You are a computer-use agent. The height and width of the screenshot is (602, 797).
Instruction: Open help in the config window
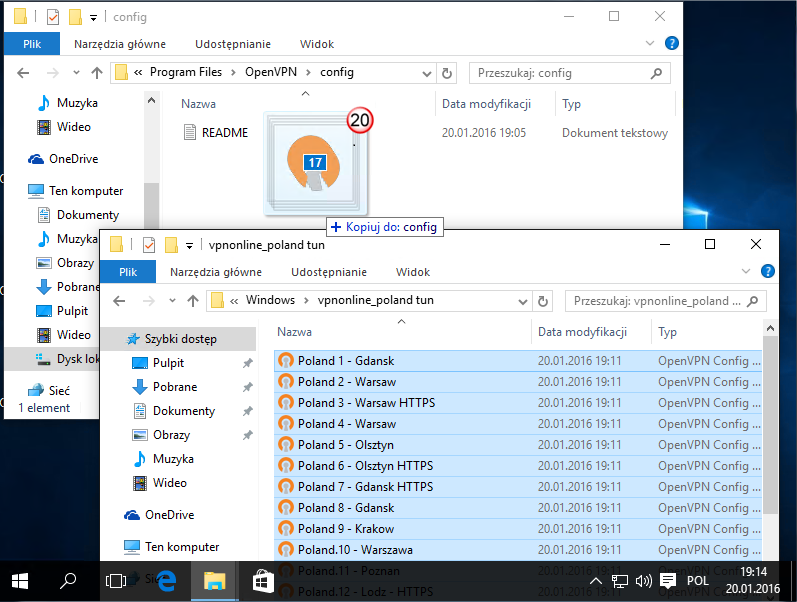671,43
